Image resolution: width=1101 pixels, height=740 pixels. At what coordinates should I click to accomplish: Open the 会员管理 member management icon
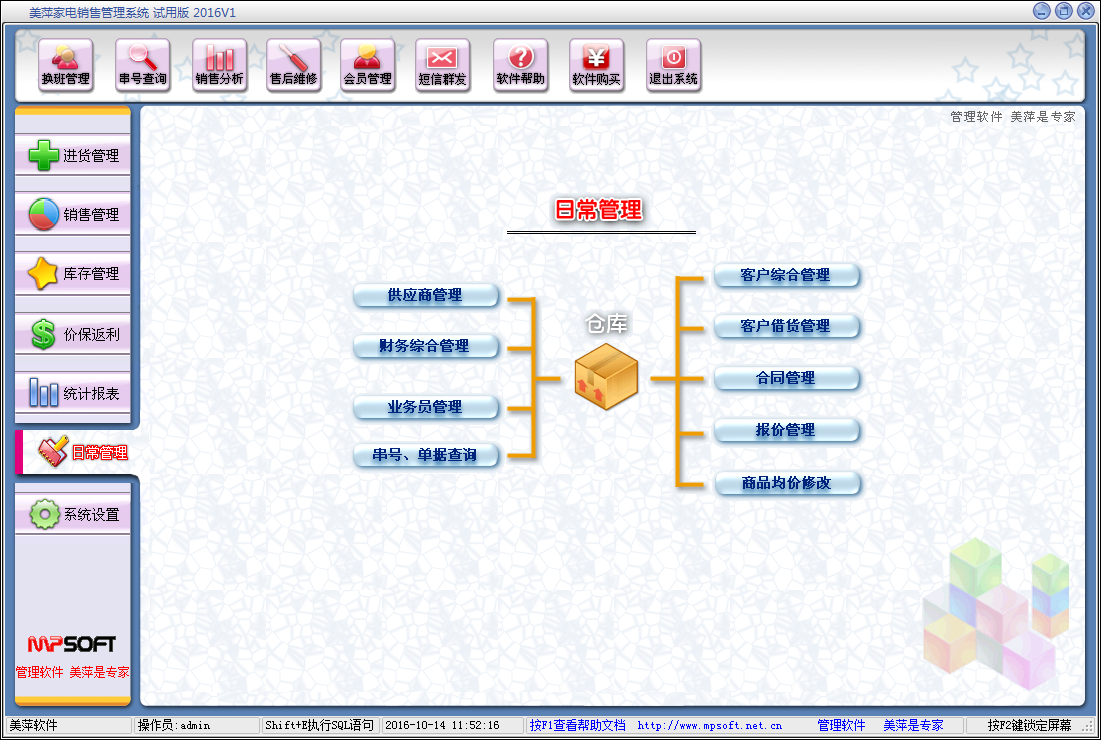point(367,65)
